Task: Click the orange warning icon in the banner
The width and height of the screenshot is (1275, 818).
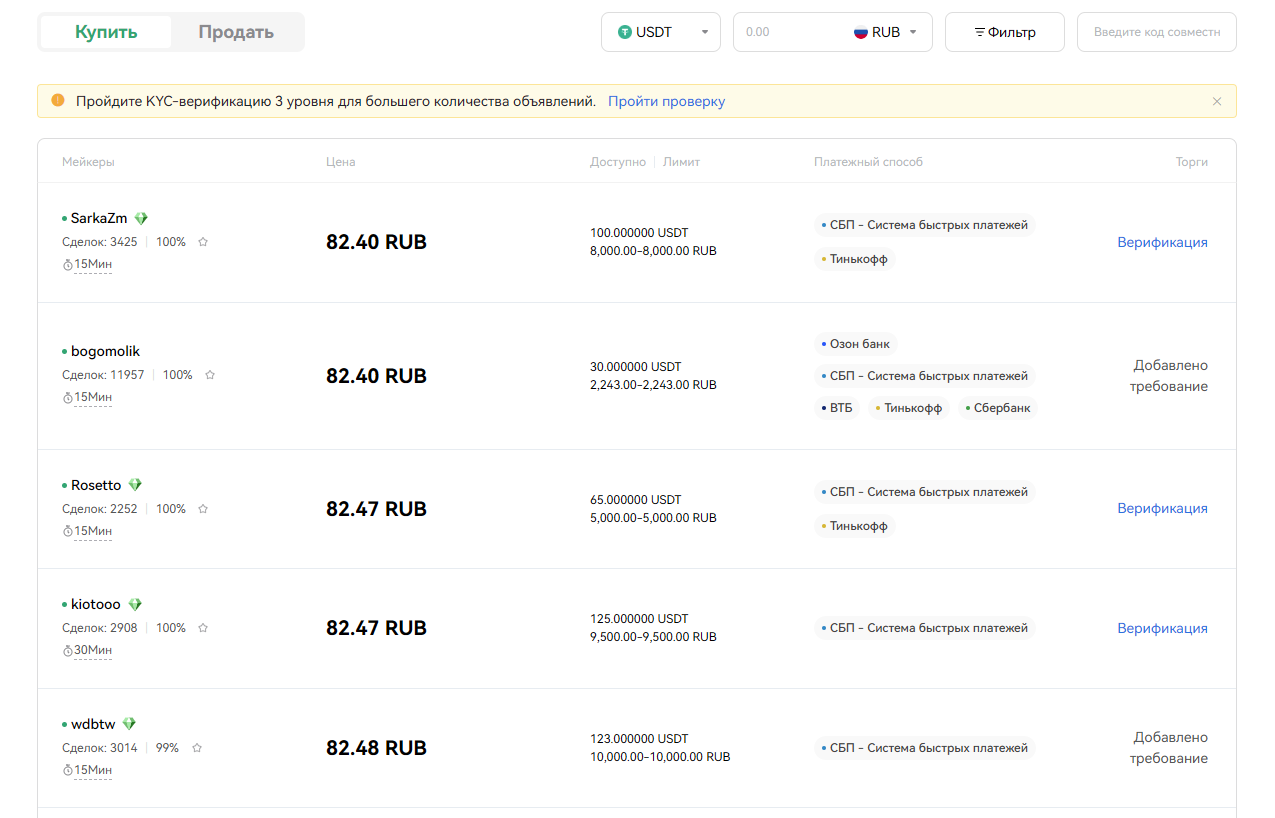Action: [58, 101]
